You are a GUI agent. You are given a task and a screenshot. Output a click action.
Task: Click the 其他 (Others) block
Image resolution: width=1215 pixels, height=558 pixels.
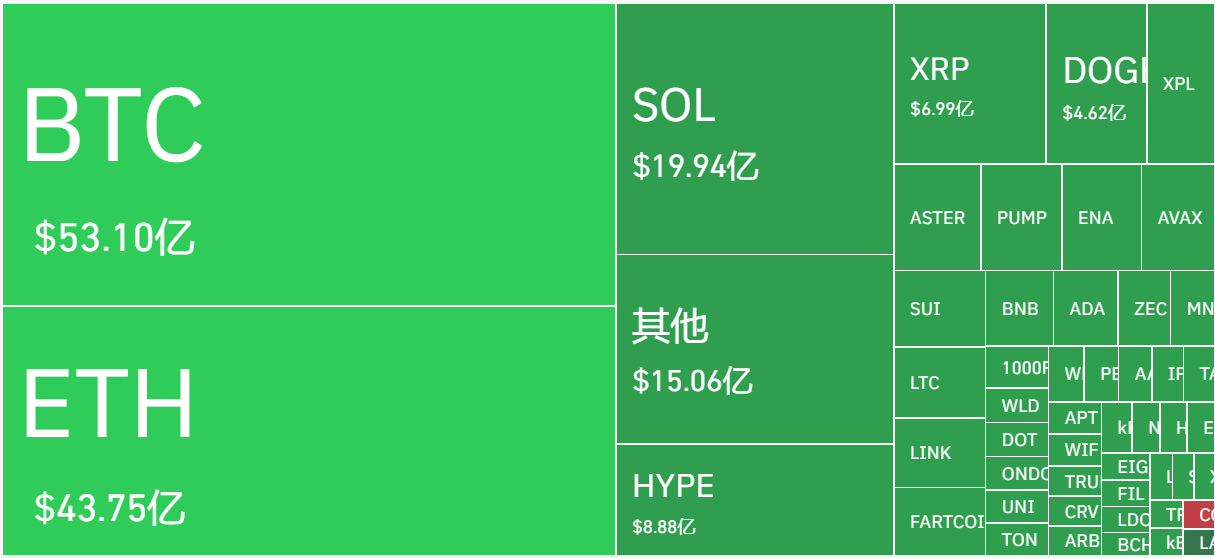click(755, 349)
